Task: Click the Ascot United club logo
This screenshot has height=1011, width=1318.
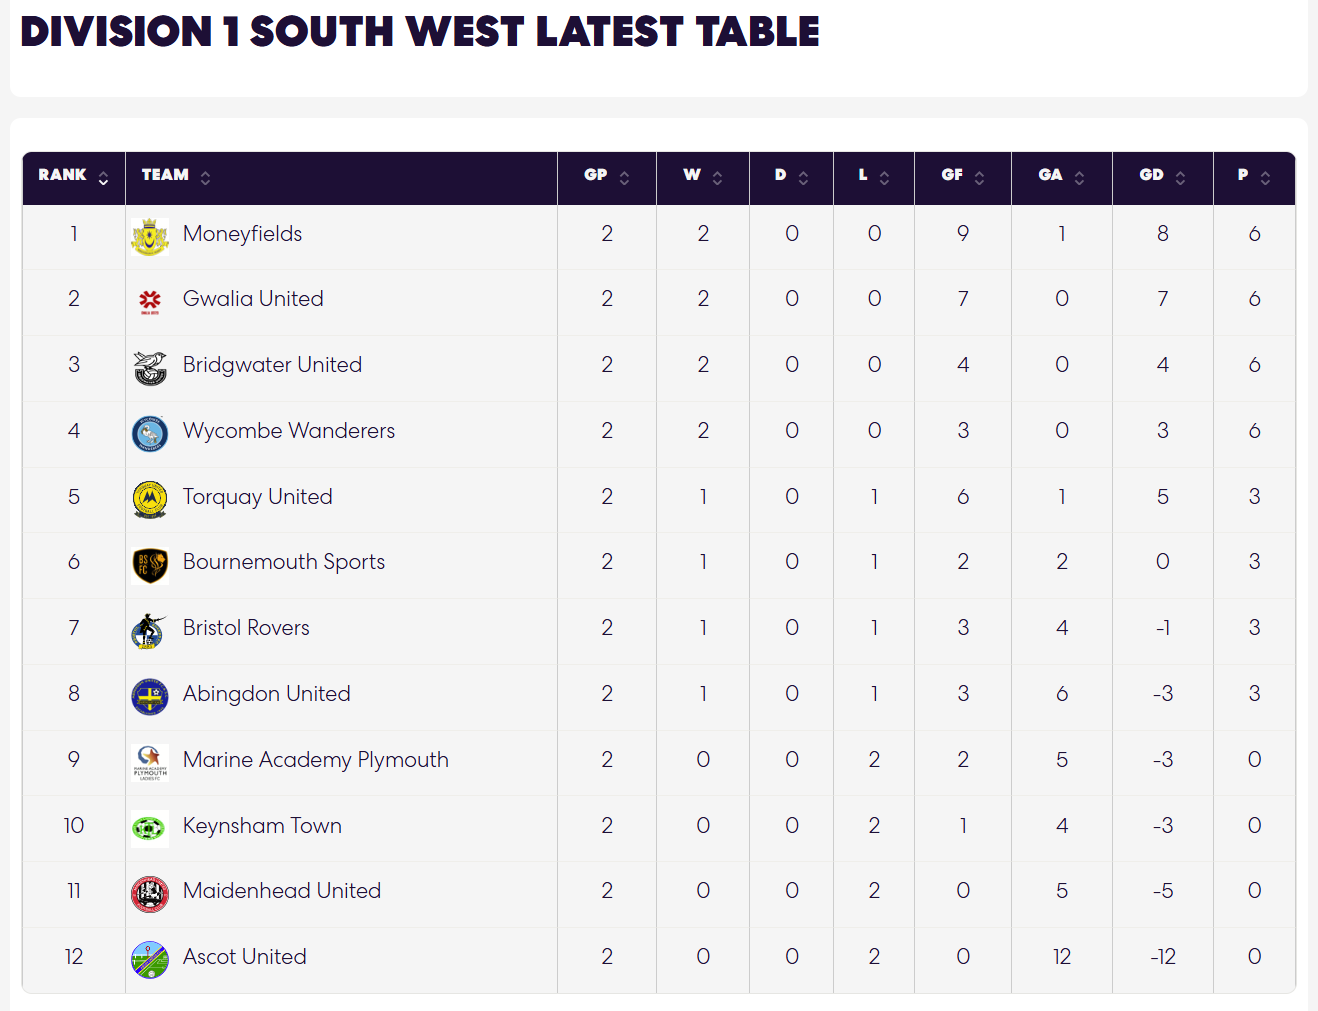Action: pos(150,959)
